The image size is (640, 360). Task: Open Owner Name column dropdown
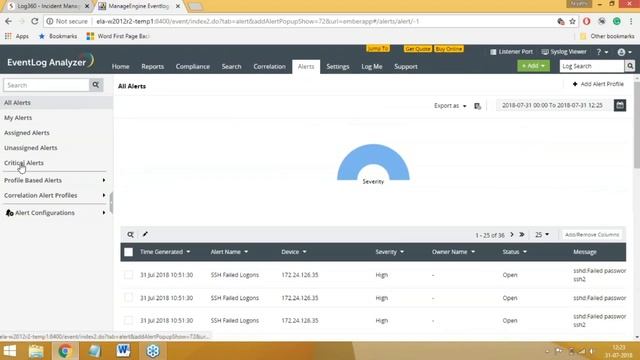coord(473,252)
